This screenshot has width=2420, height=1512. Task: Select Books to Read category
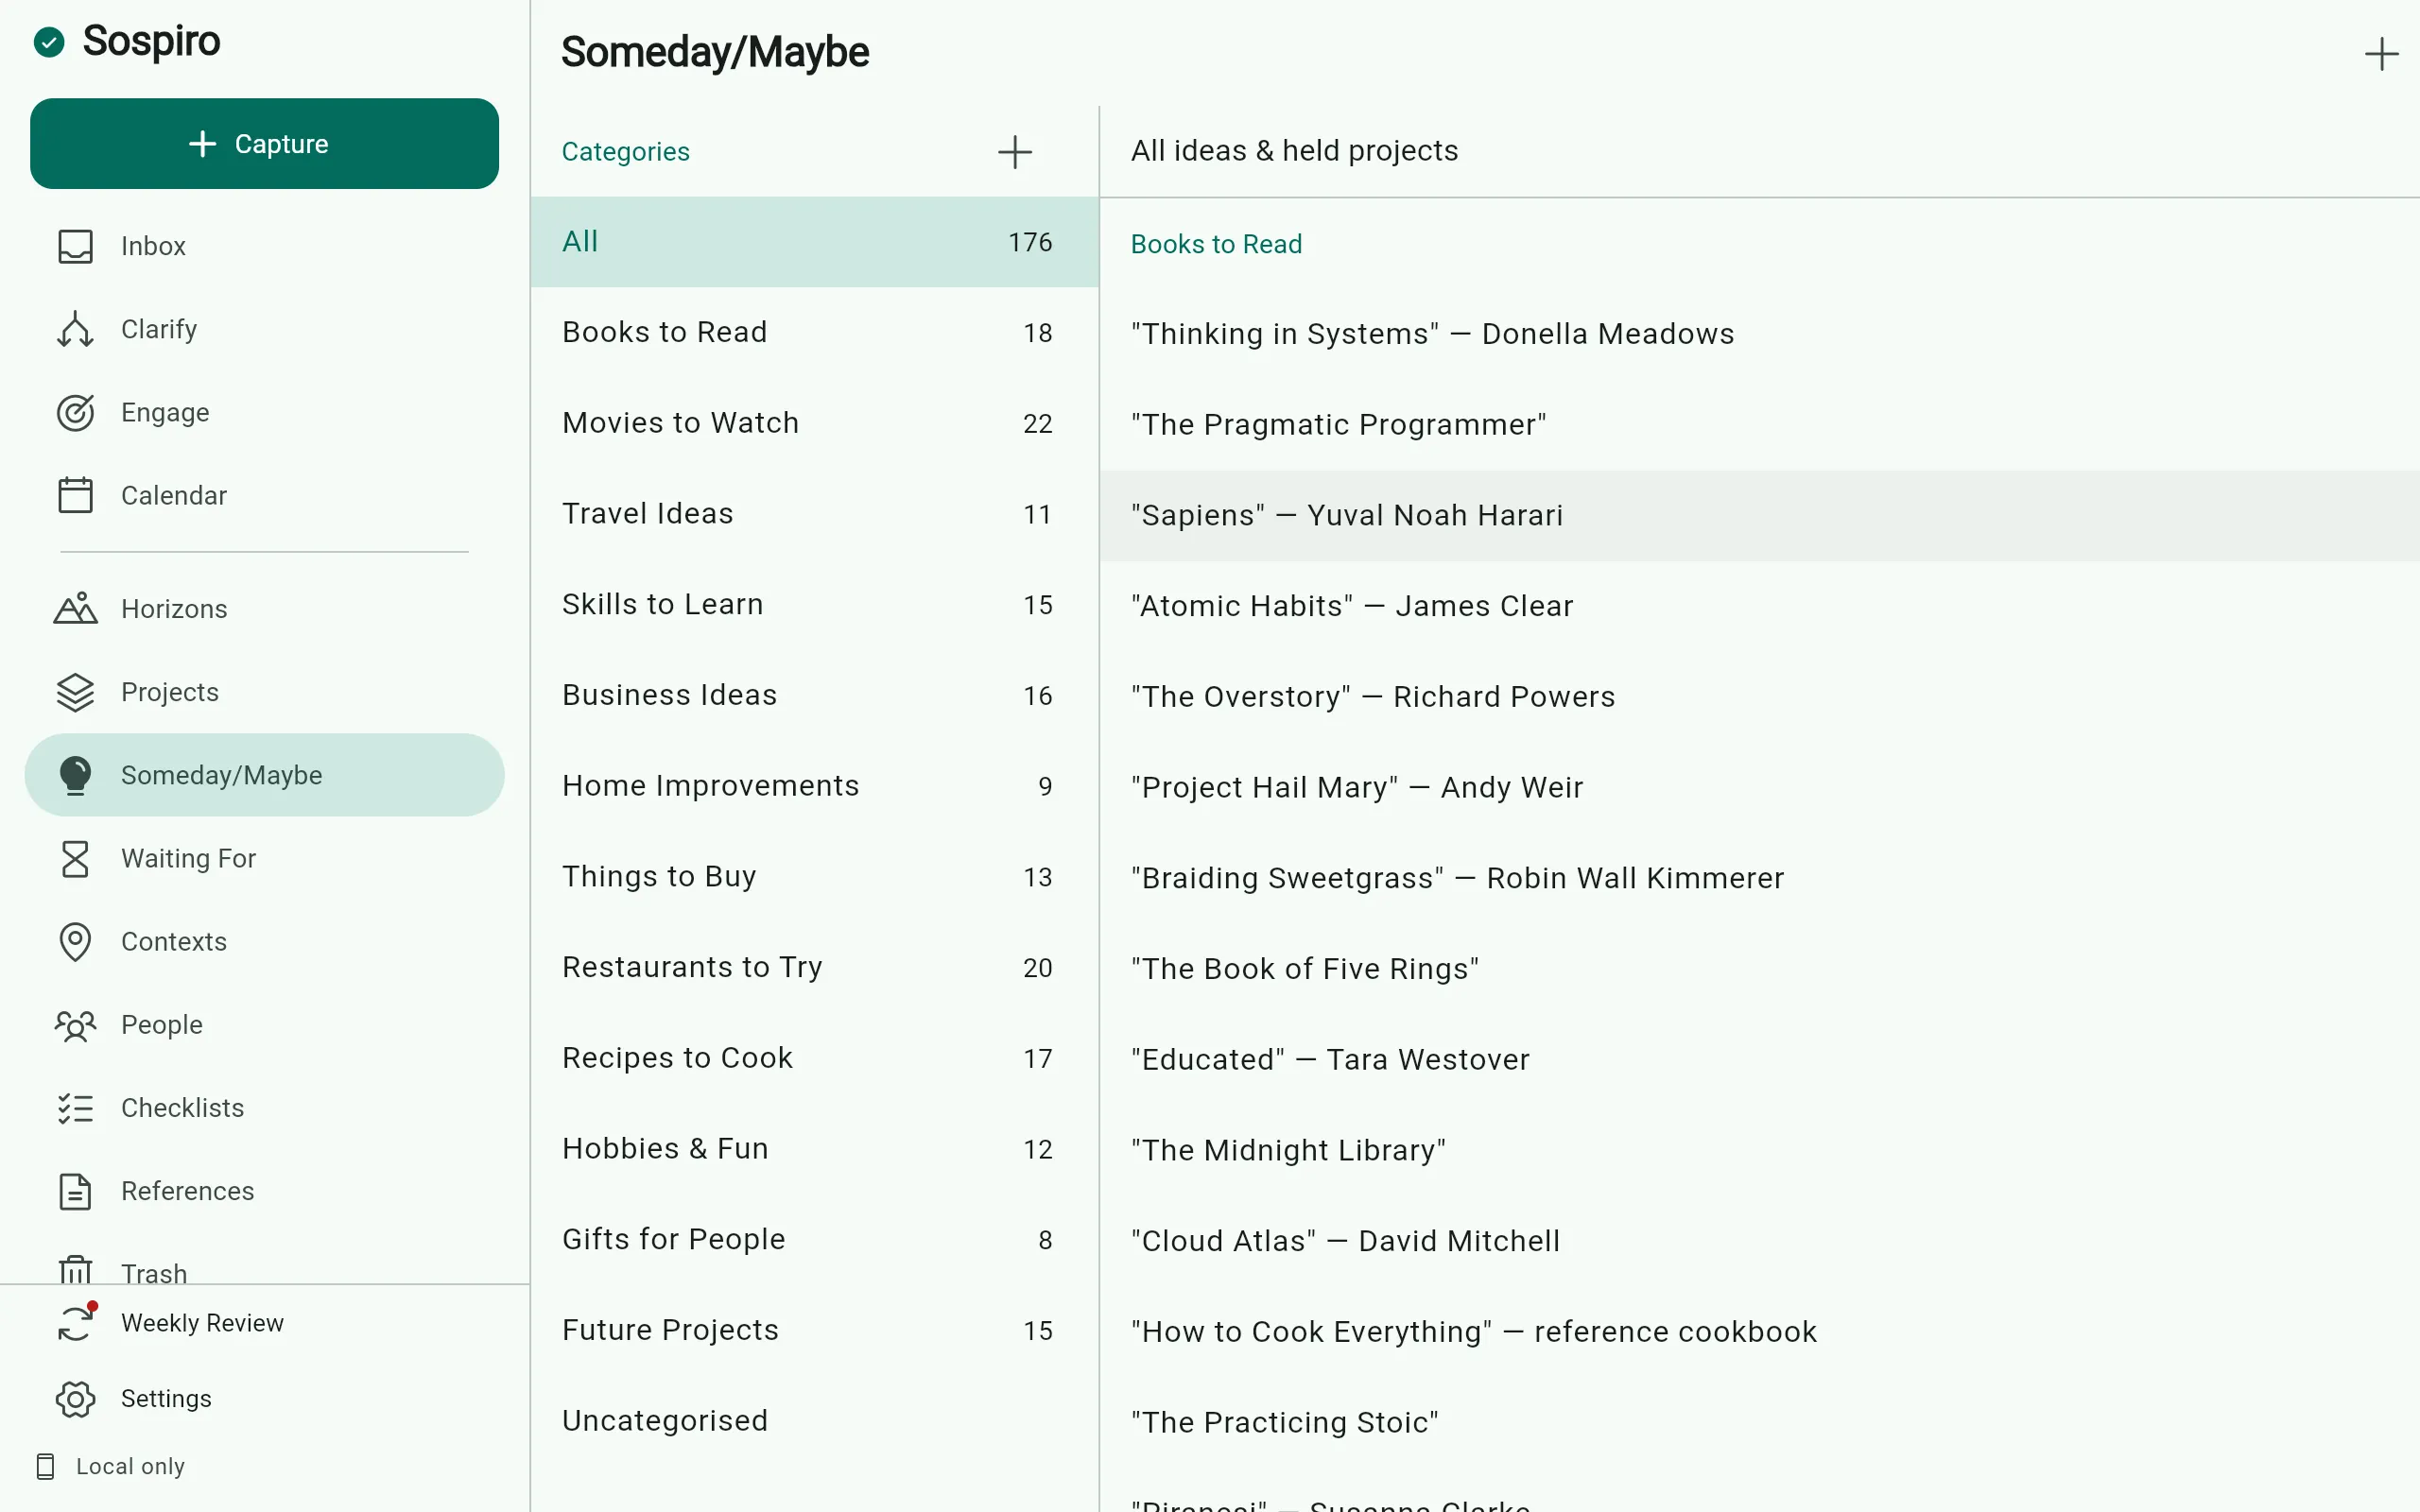pyautogui.click(x=814, y=332)
